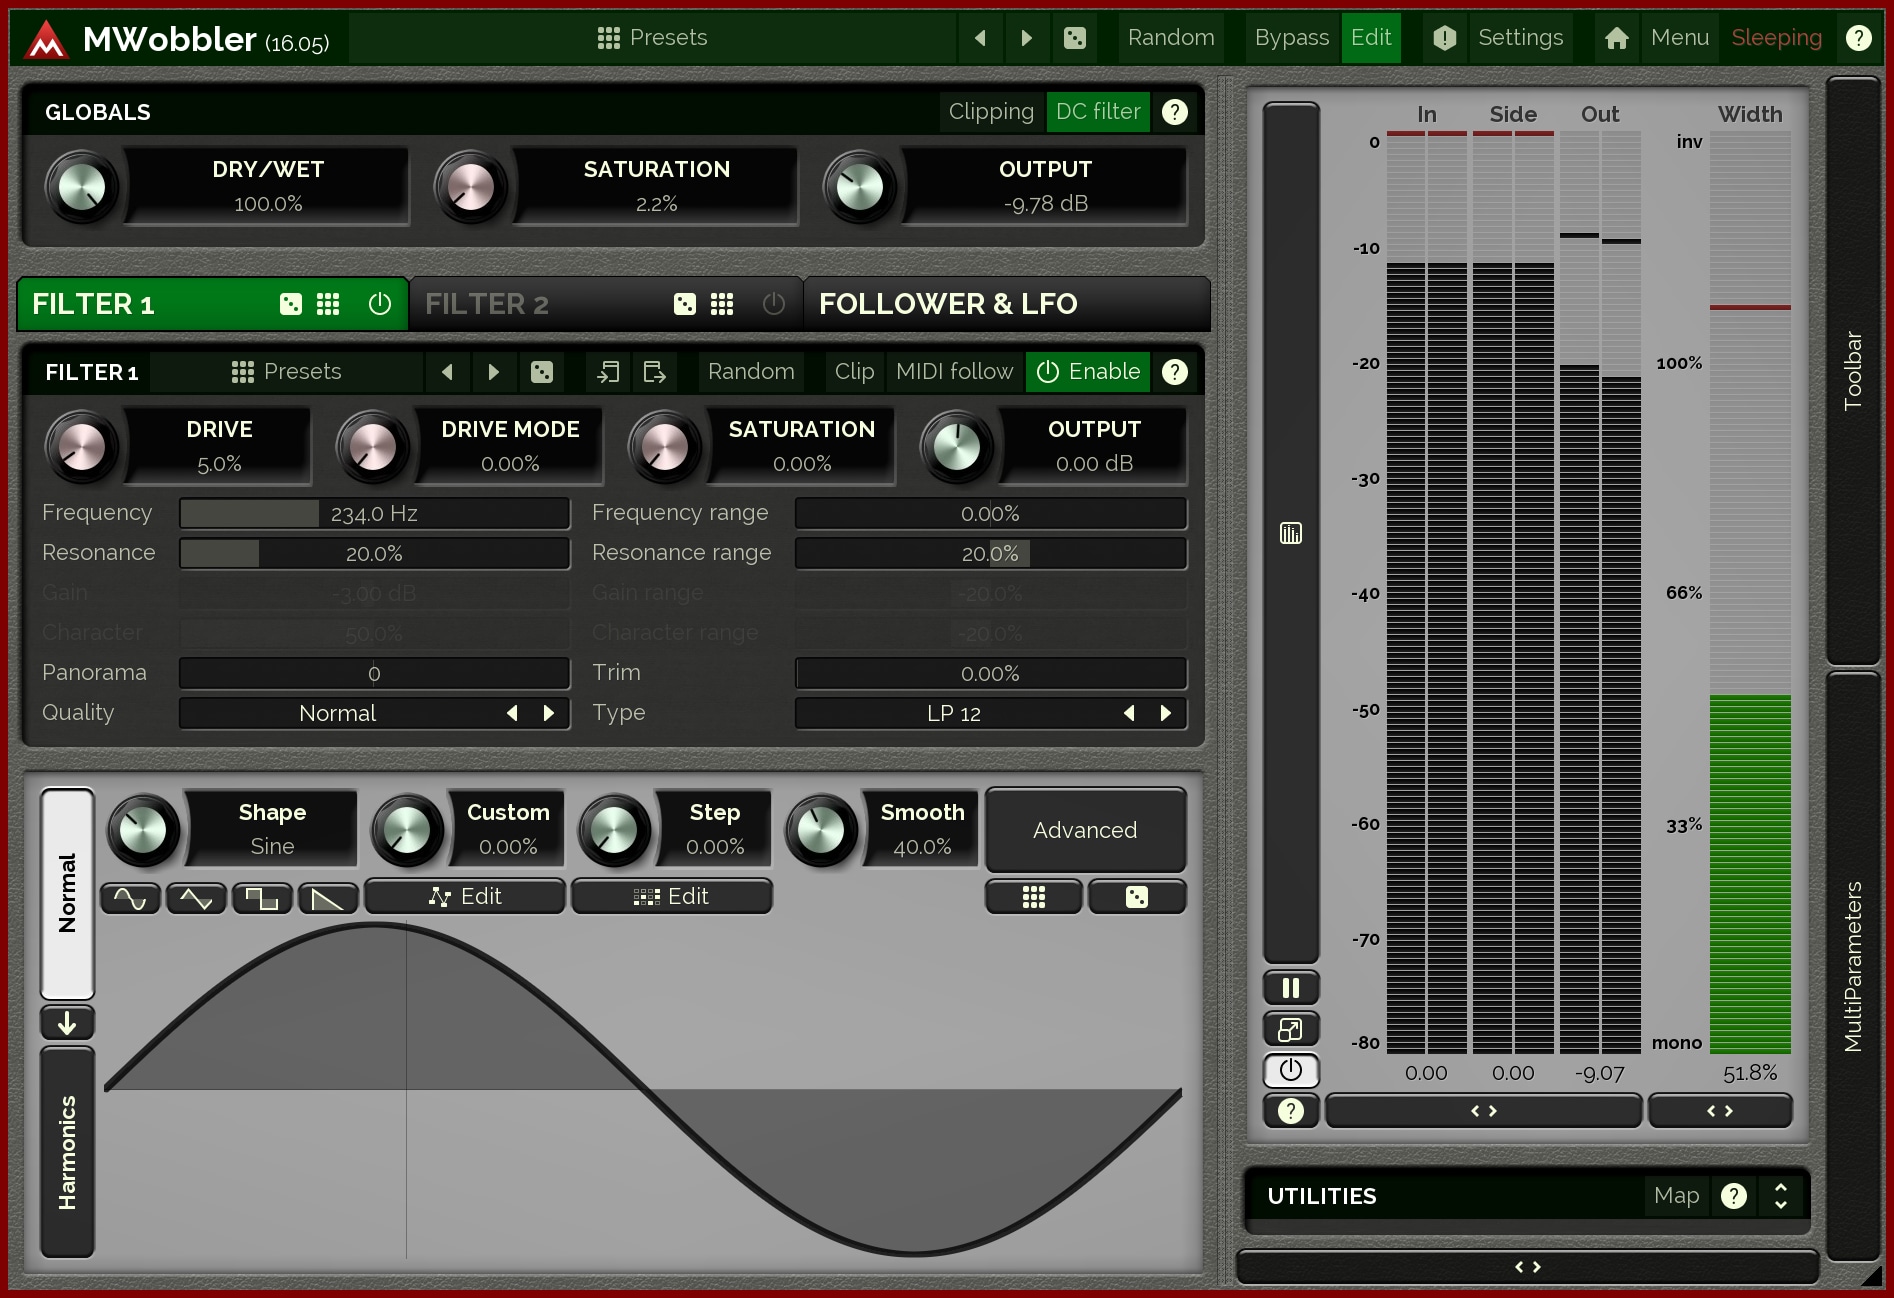Screen dimensions: 1894x1298
Task: Click the Globals Saturation knob
Action: coord(471,187)
